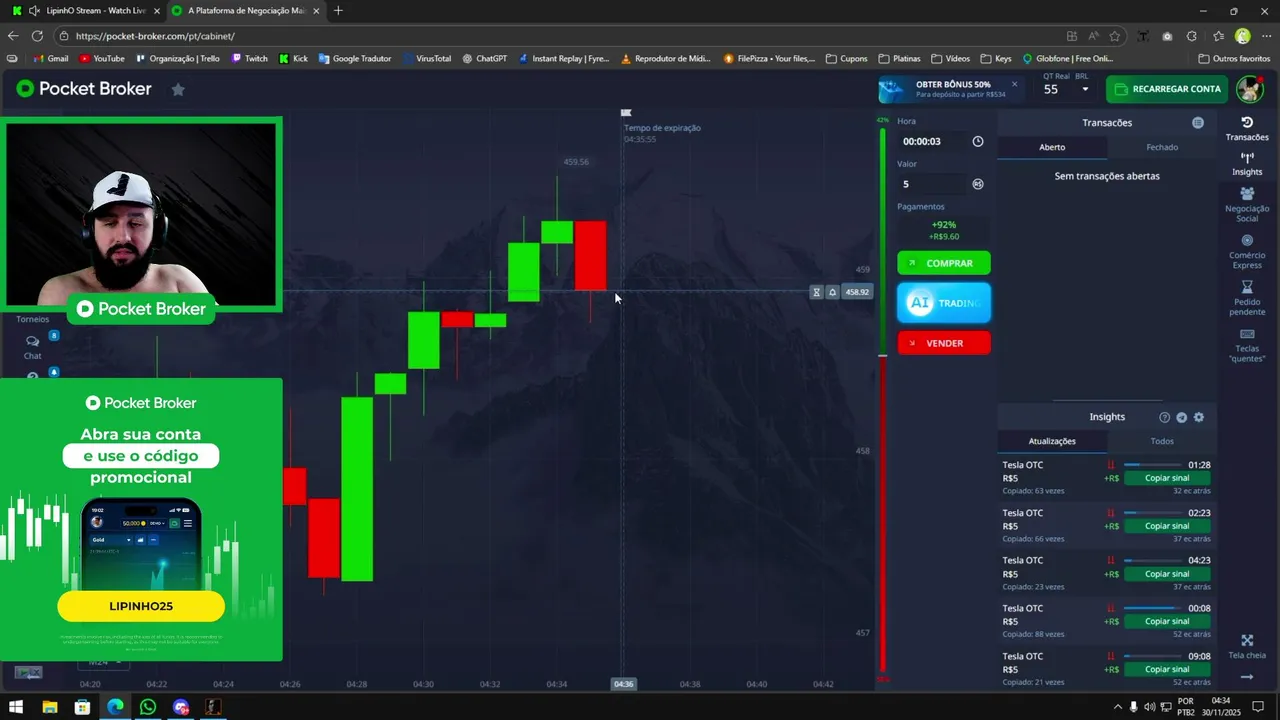The width and height of the screenshot is (1280, 720).
Task: Switch to Tela cheia fullscreen
Action: point(1247,646)
